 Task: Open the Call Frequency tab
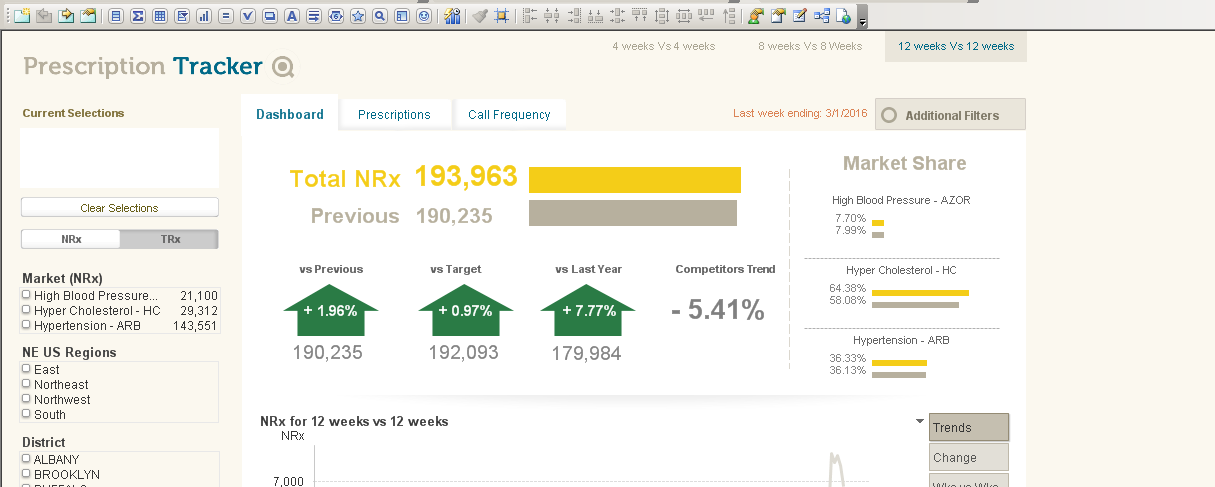click(x=509, y=115)
